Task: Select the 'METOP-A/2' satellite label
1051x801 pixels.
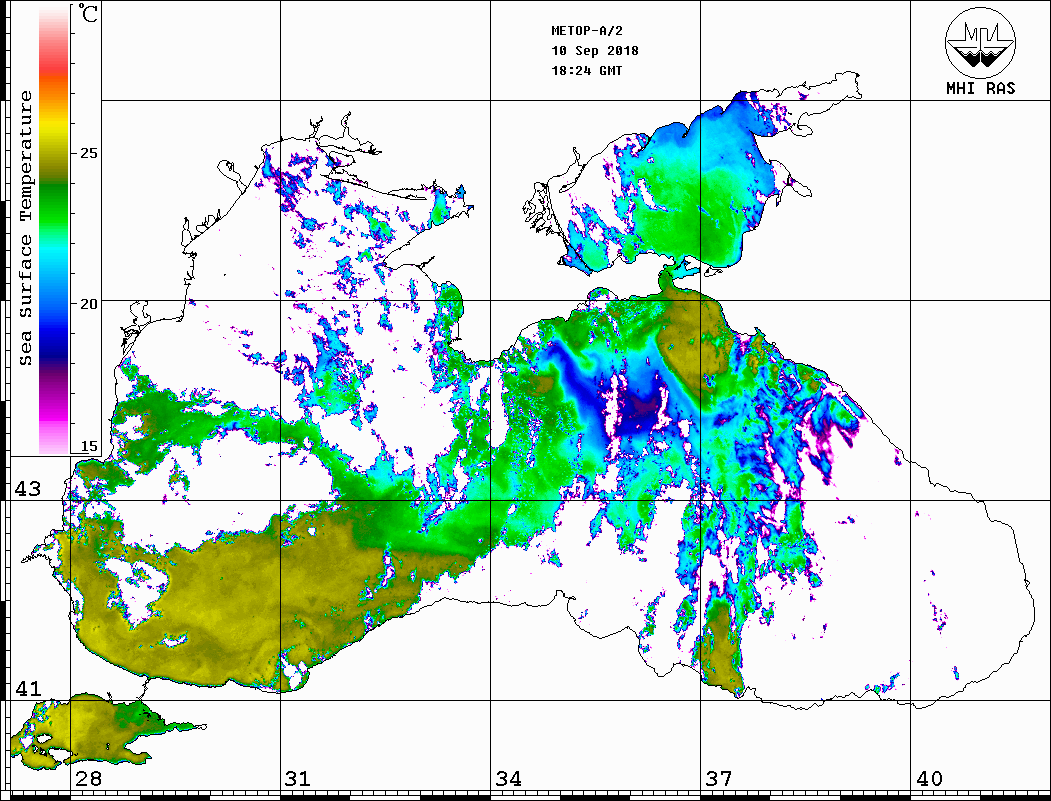Action: tap(587, 31)
